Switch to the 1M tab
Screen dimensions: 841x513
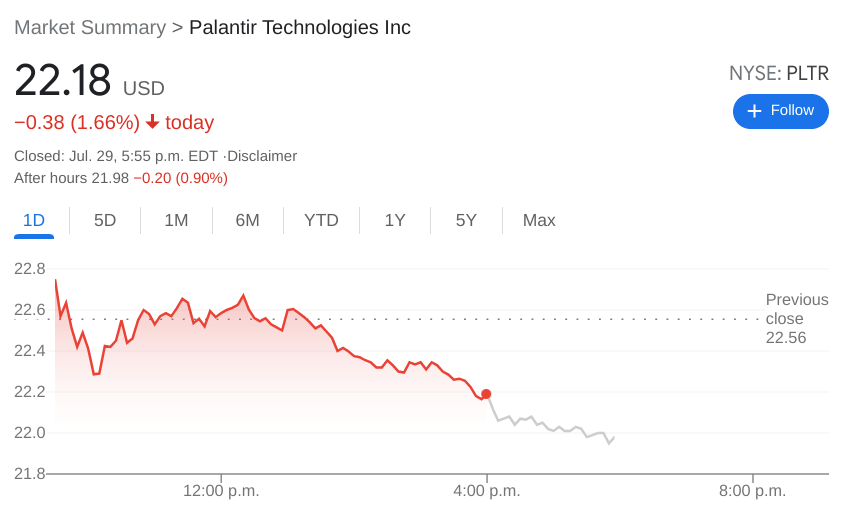[x=176, y=220]
